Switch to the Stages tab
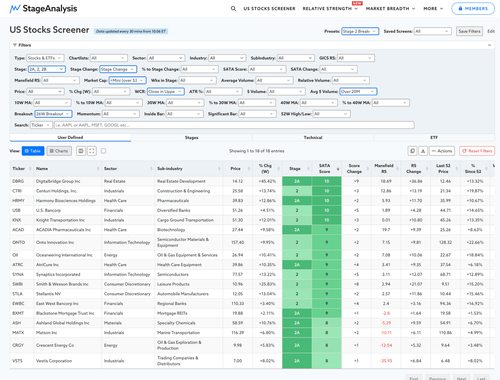 pos(192,137)
